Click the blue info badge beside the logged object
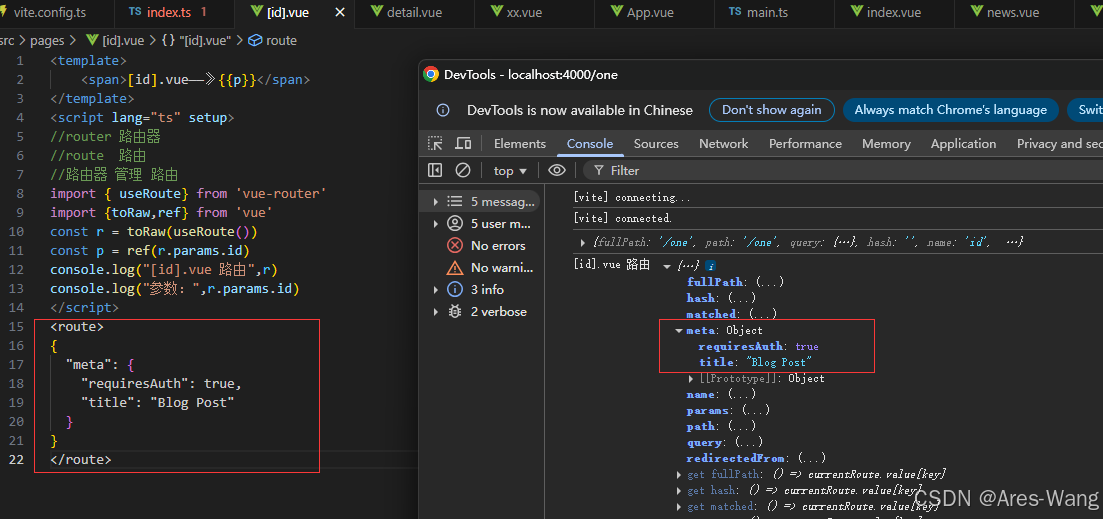Image resolution: width=1103 pixels, height=519 pixels. [710, 267]
